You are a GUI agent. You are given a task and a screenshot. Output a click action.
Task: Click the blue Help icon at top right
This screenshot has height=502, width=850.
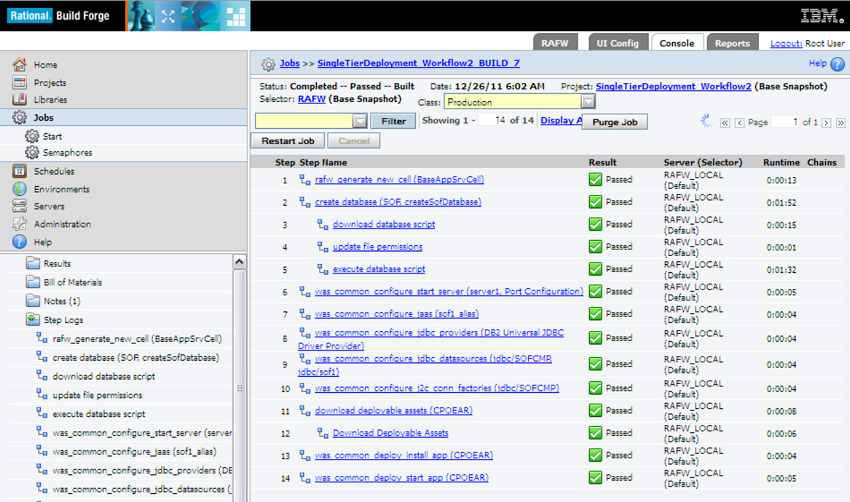[838, 64]
